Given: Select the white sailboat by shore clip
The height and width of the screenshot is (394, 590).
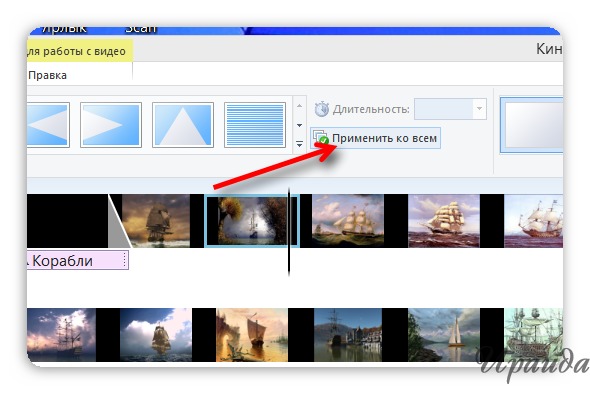Looking at the screenshot, I should pyautogui.click(x=444, y=335).
